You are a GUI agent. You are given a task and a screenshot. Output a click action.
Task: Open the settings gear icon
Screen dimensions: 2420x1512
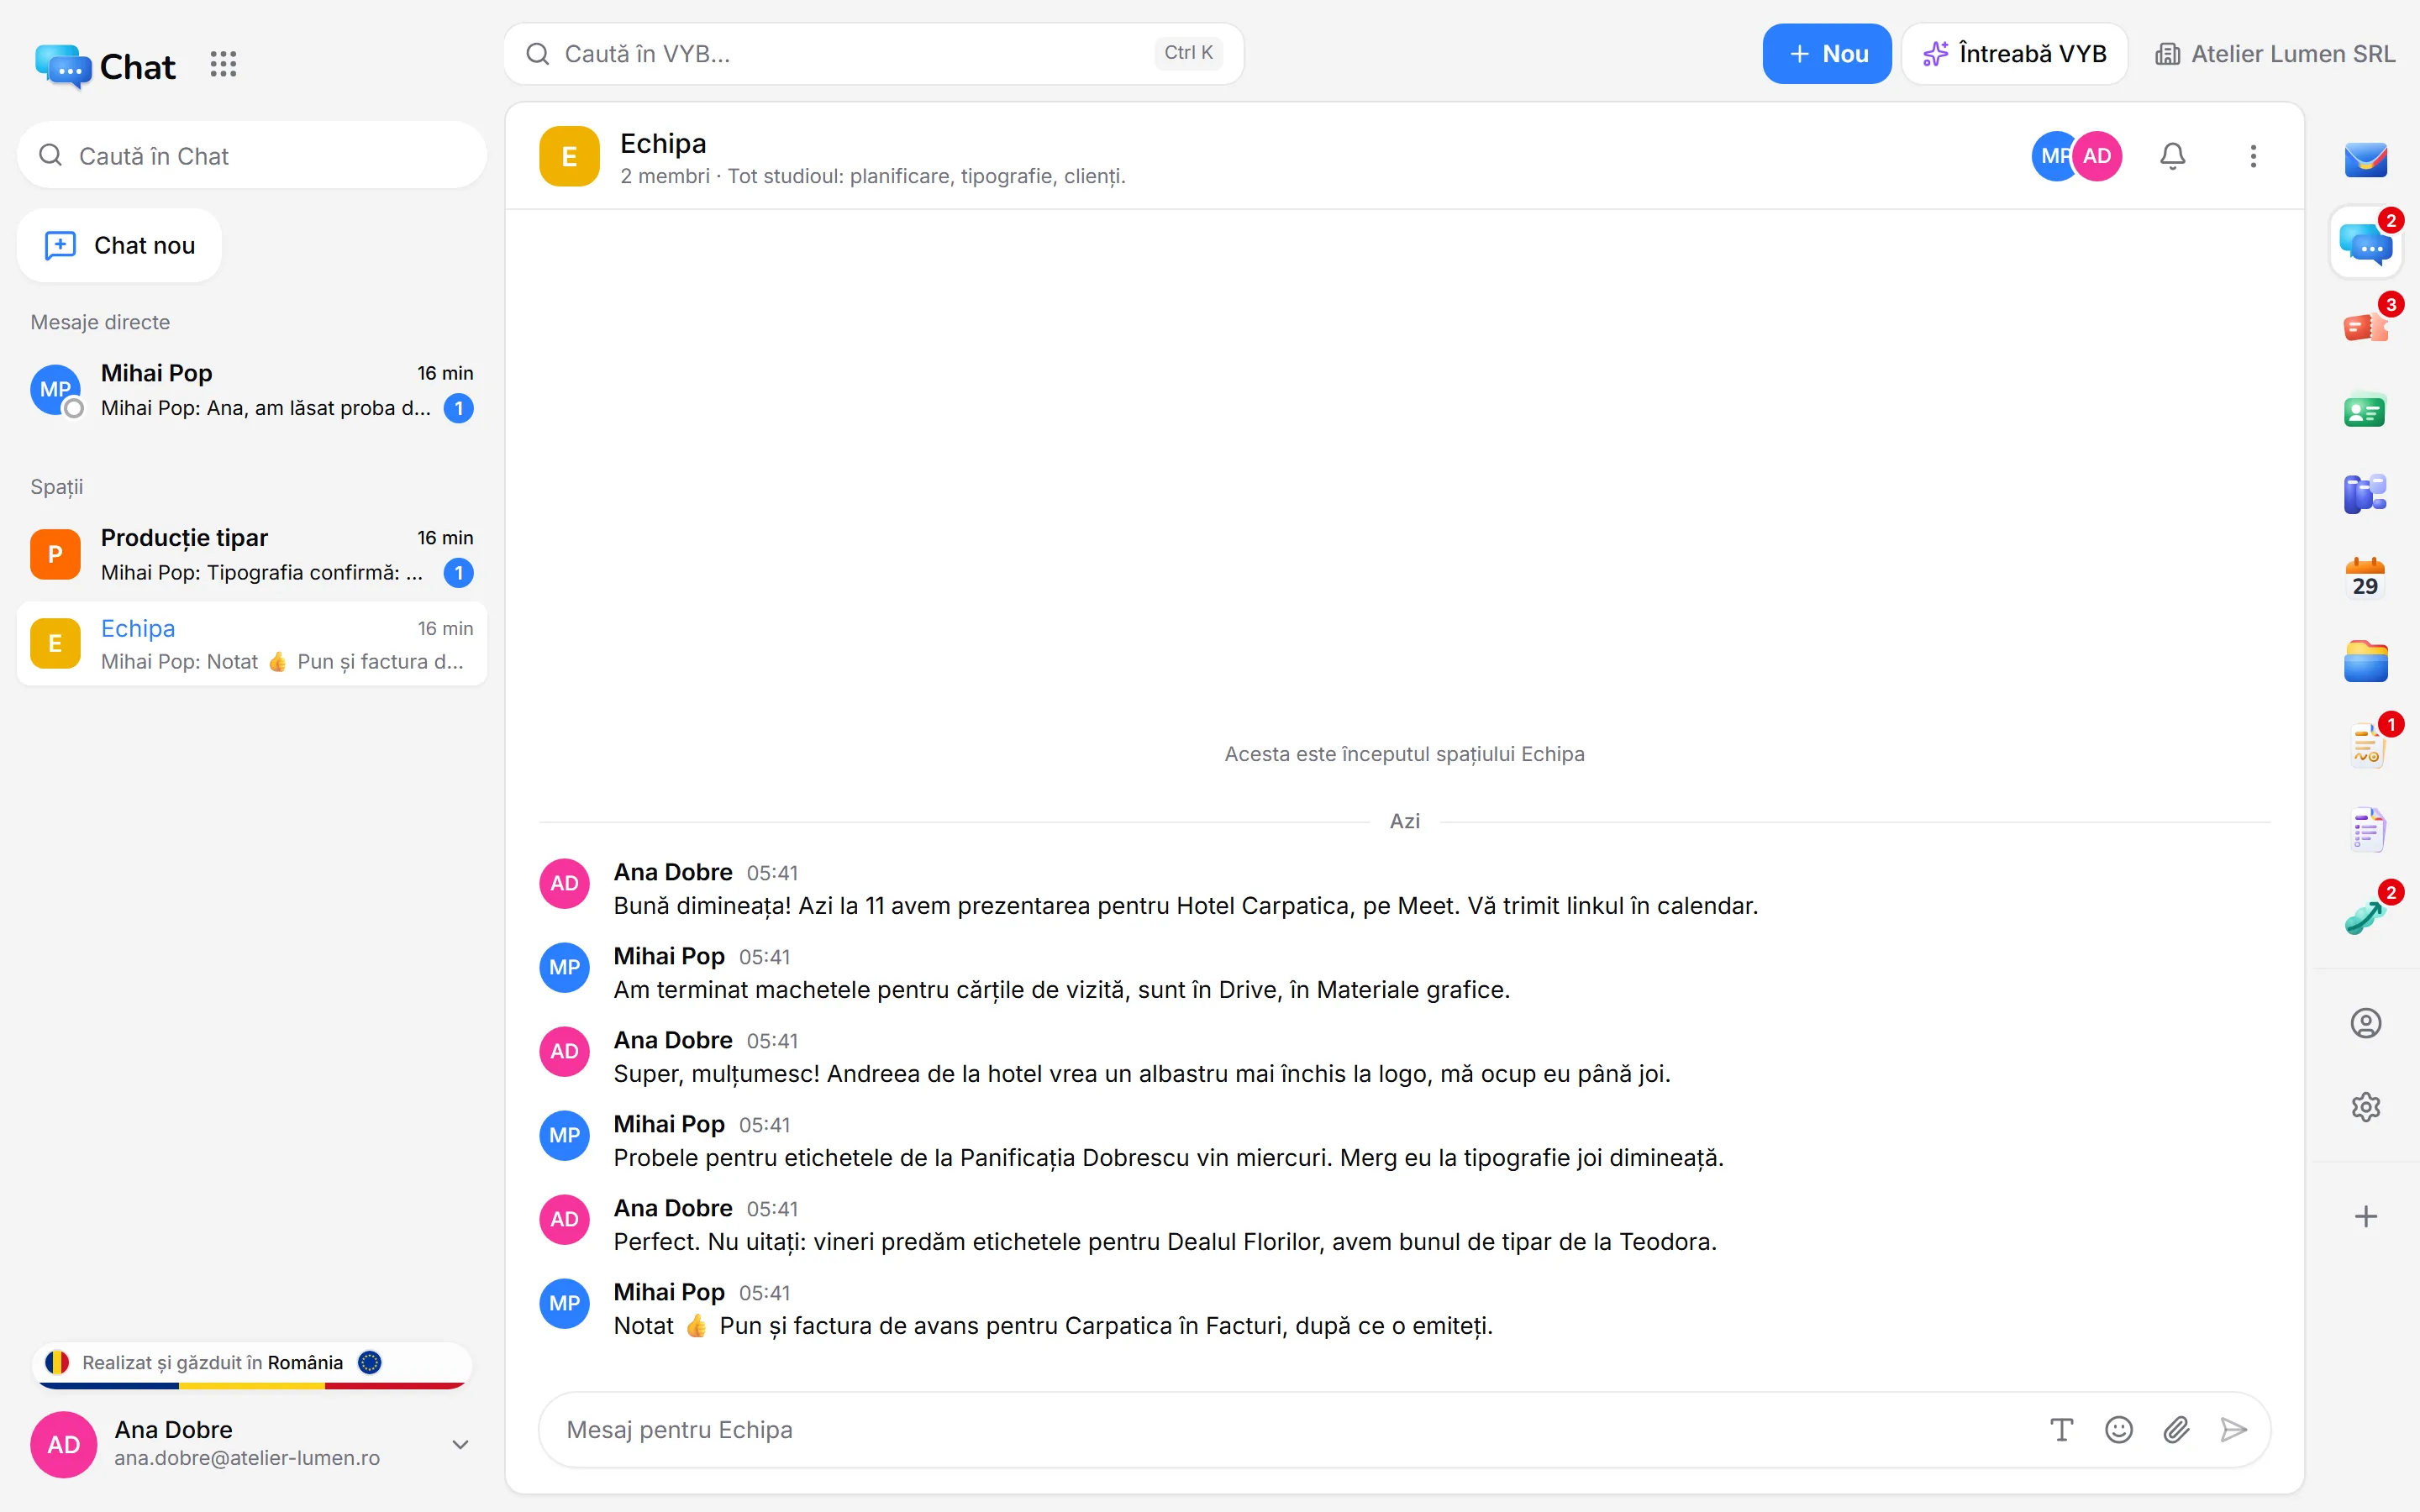pos(2365,1107)
